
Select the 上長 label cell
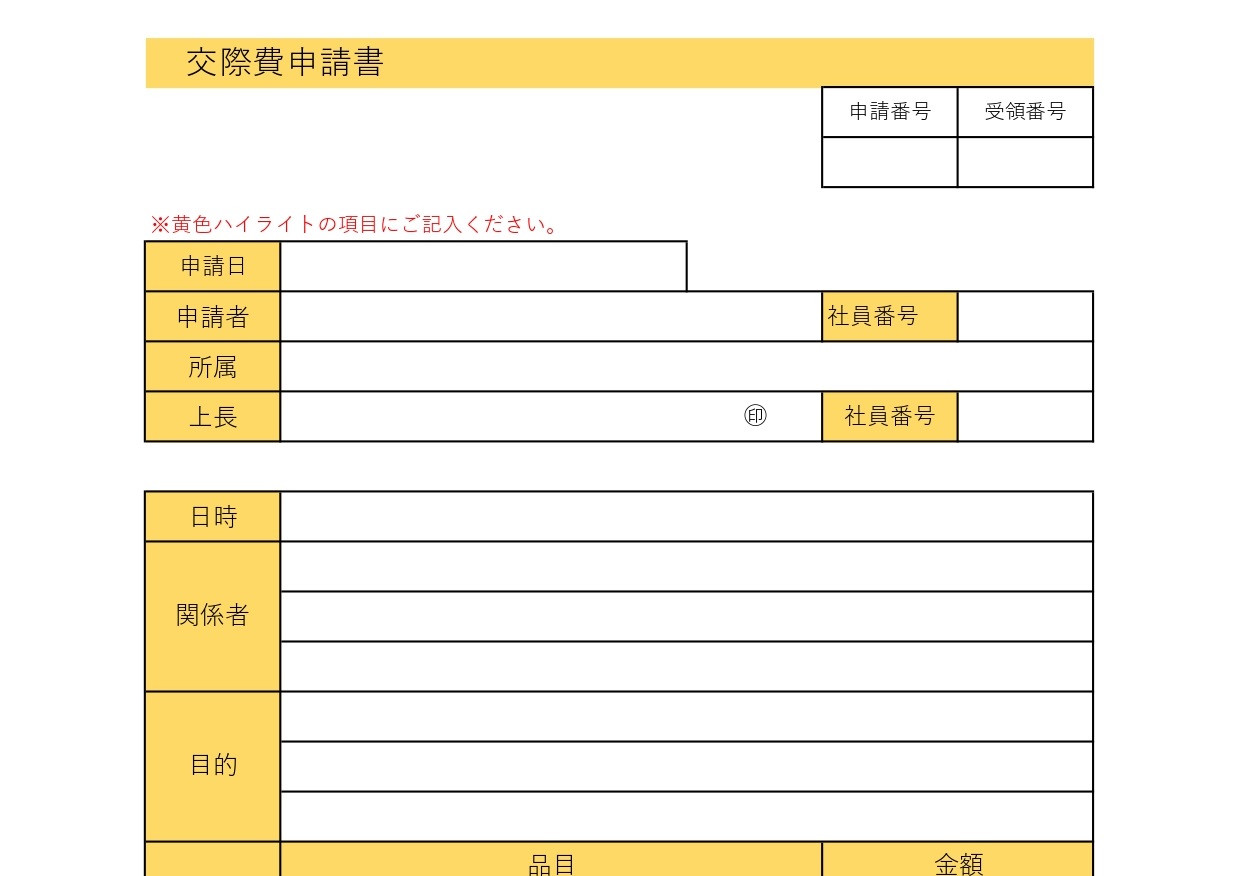click(x=212, y=416)
